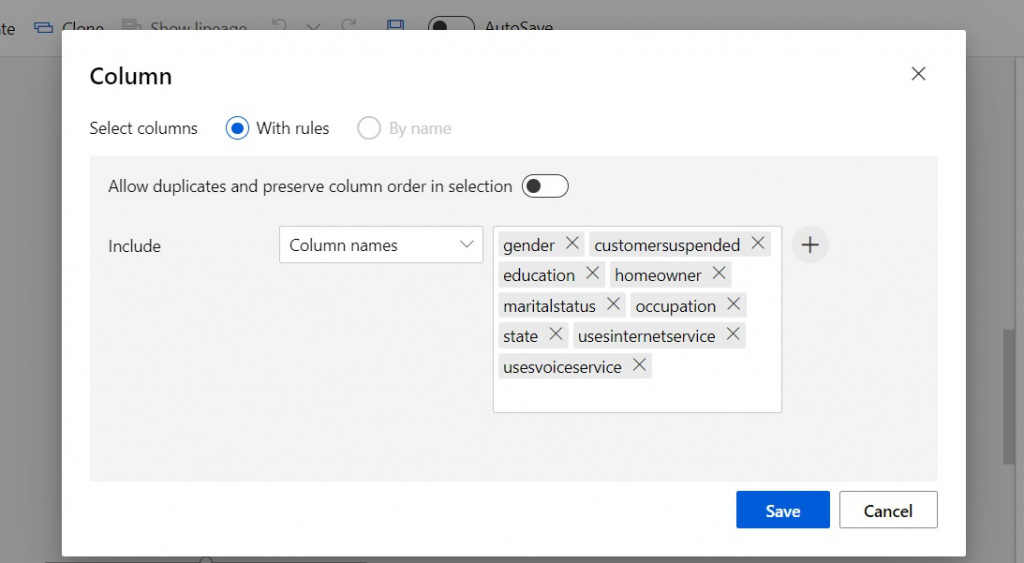Image resolution: width=1024 pixels, height=563 pixels.
Task: Remove the gender column tag
Action: click(x=572, y=243)
